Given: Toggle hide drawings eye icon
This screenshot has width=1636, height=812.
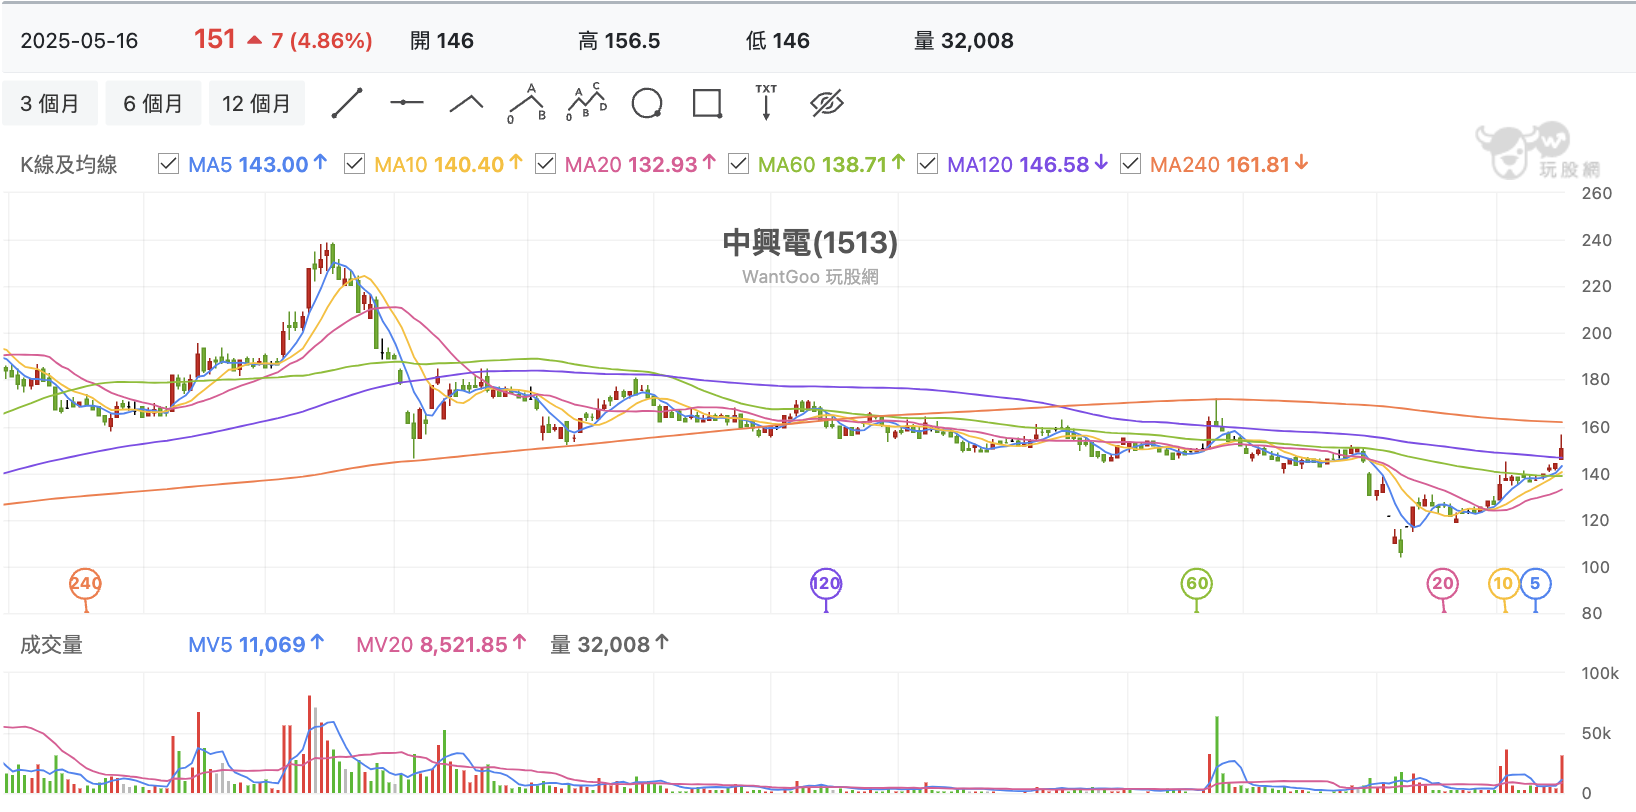Looking at the screenshot, I should (827, 103).
